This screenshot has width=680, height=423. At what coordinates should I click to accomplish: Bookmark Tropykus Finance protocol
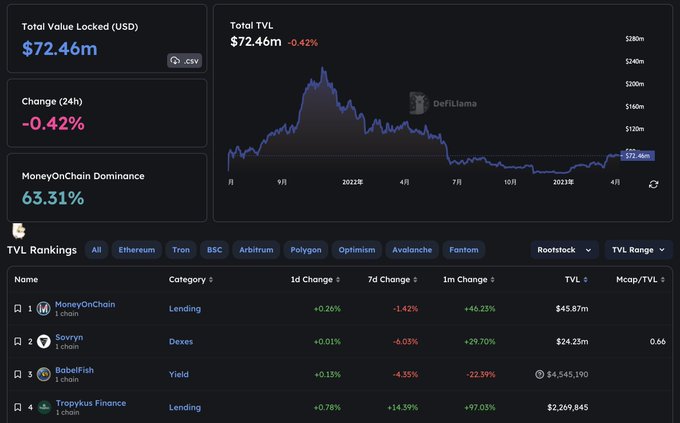18,407
